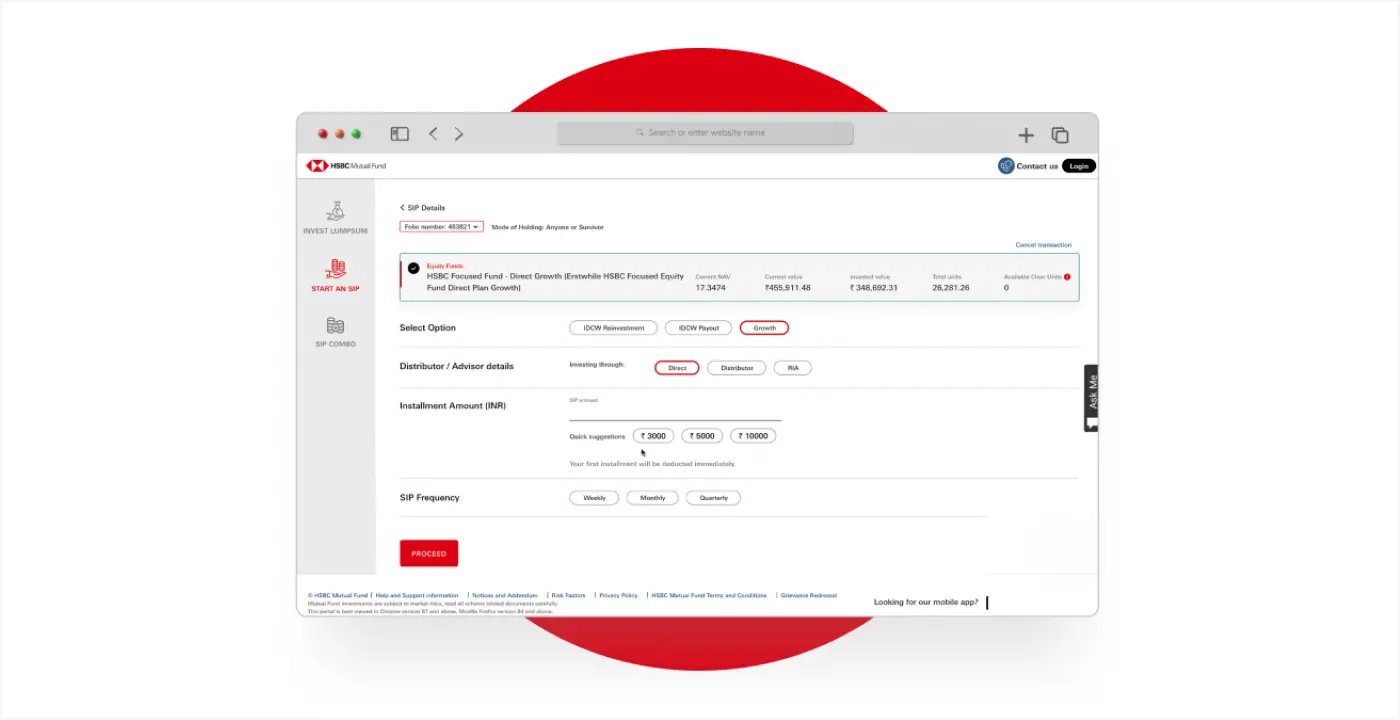Click the PROCEED button
Viewport: 1400px width, 720px height.
(x=429, y=554)
